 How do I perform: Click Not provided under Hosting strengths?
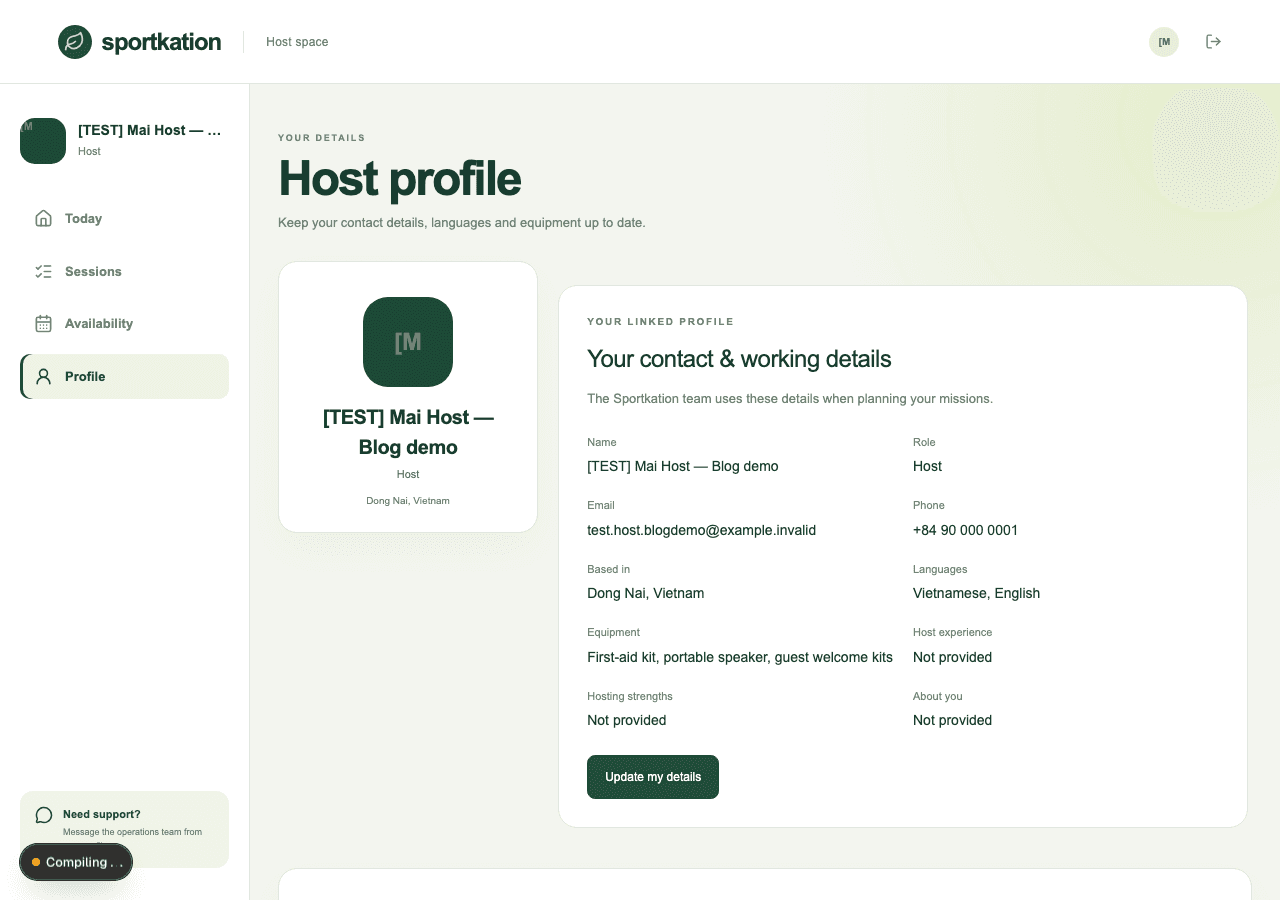(x=626, y=720)
